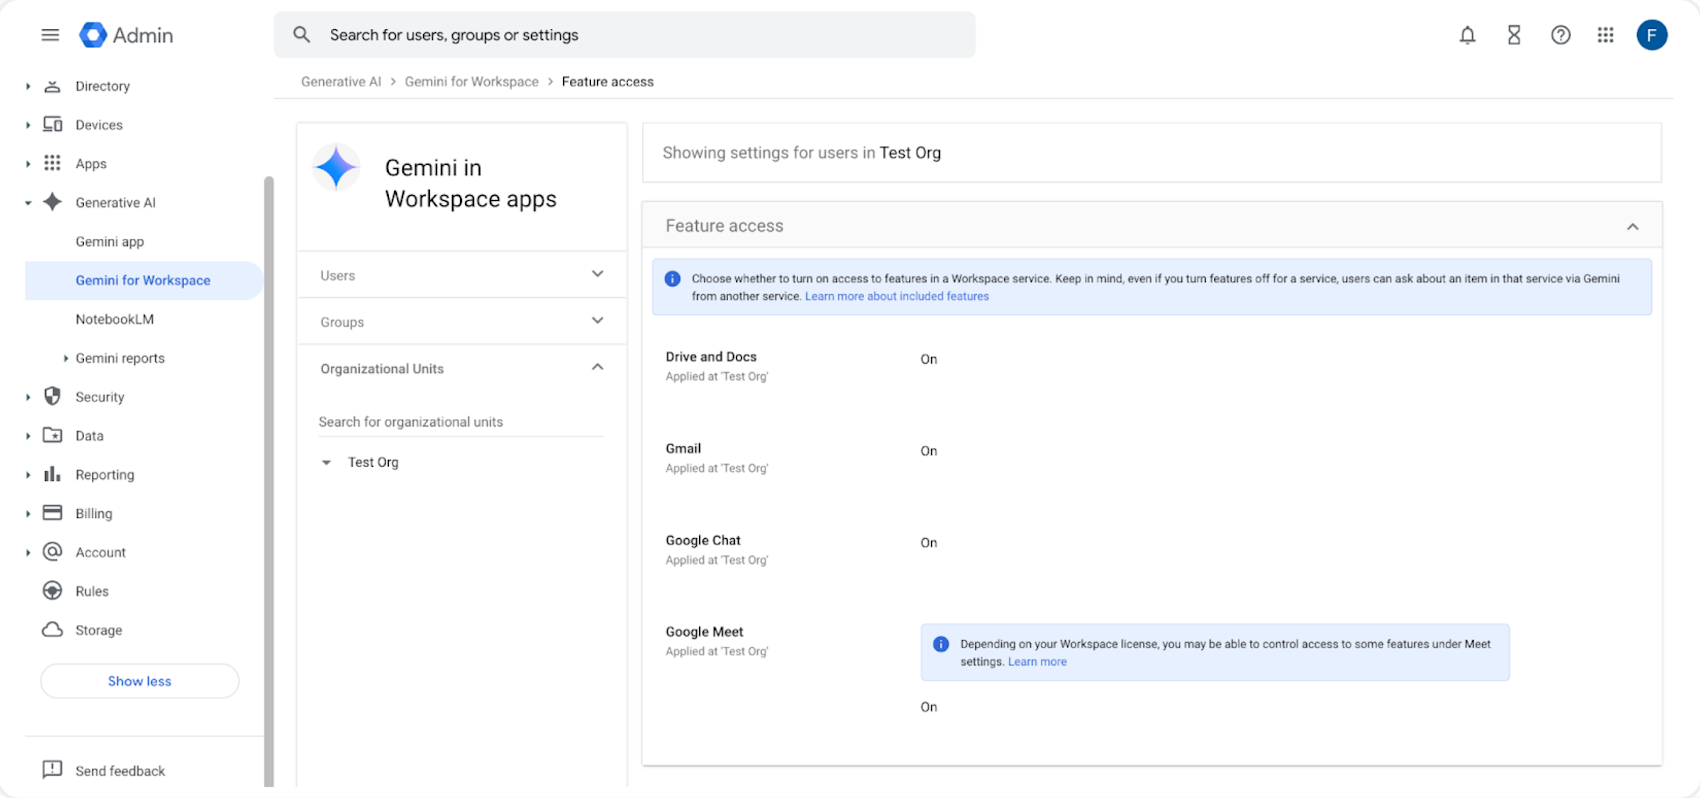Click the Send feedback icon
The width and height of the screenshot is (1700, 798).
point(52,770)
